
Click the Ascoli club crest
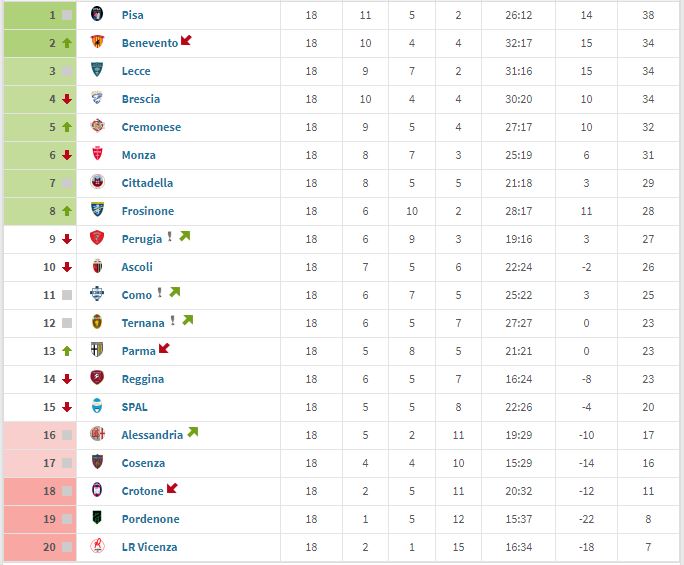[97, 267]
